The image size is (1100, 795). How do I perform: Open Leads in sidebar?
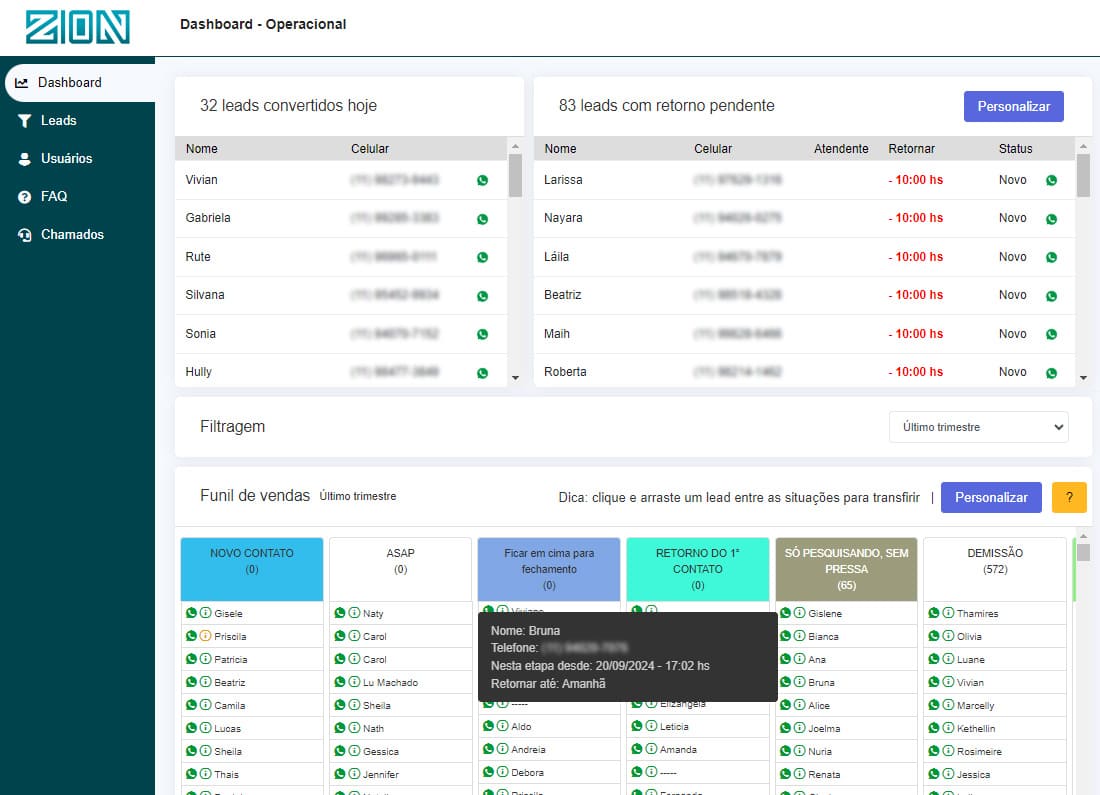point(58,121)
